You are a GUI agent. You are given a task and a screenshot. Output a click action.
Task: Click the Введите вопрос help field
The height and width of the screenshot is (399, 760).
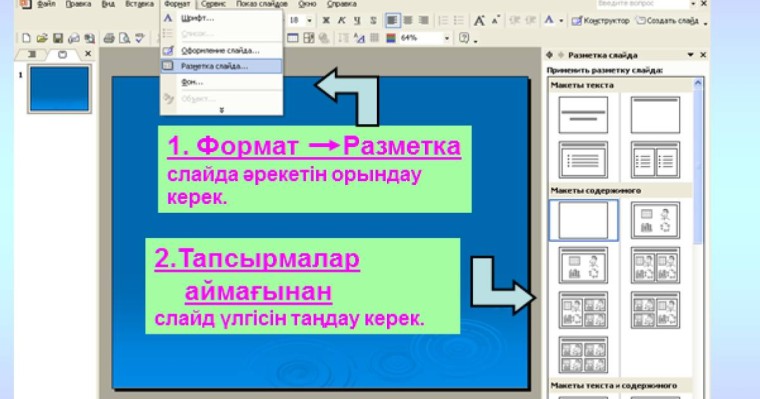(x=641, y=4)
